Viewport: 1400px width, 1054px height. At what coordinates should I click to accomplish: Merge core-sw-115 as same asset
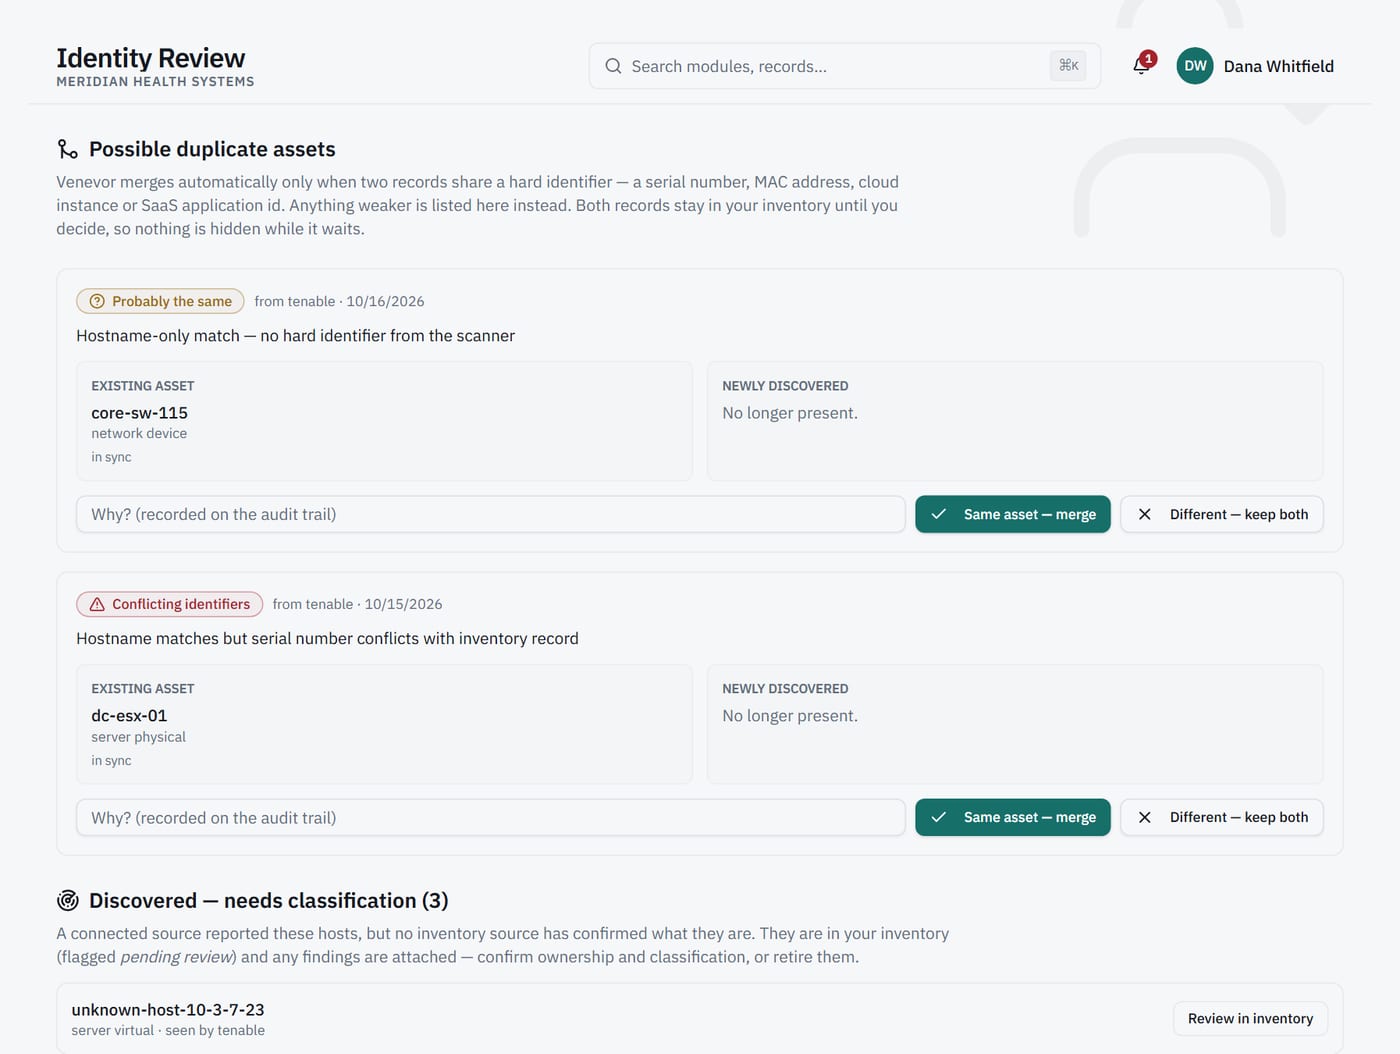(1013, 514)
